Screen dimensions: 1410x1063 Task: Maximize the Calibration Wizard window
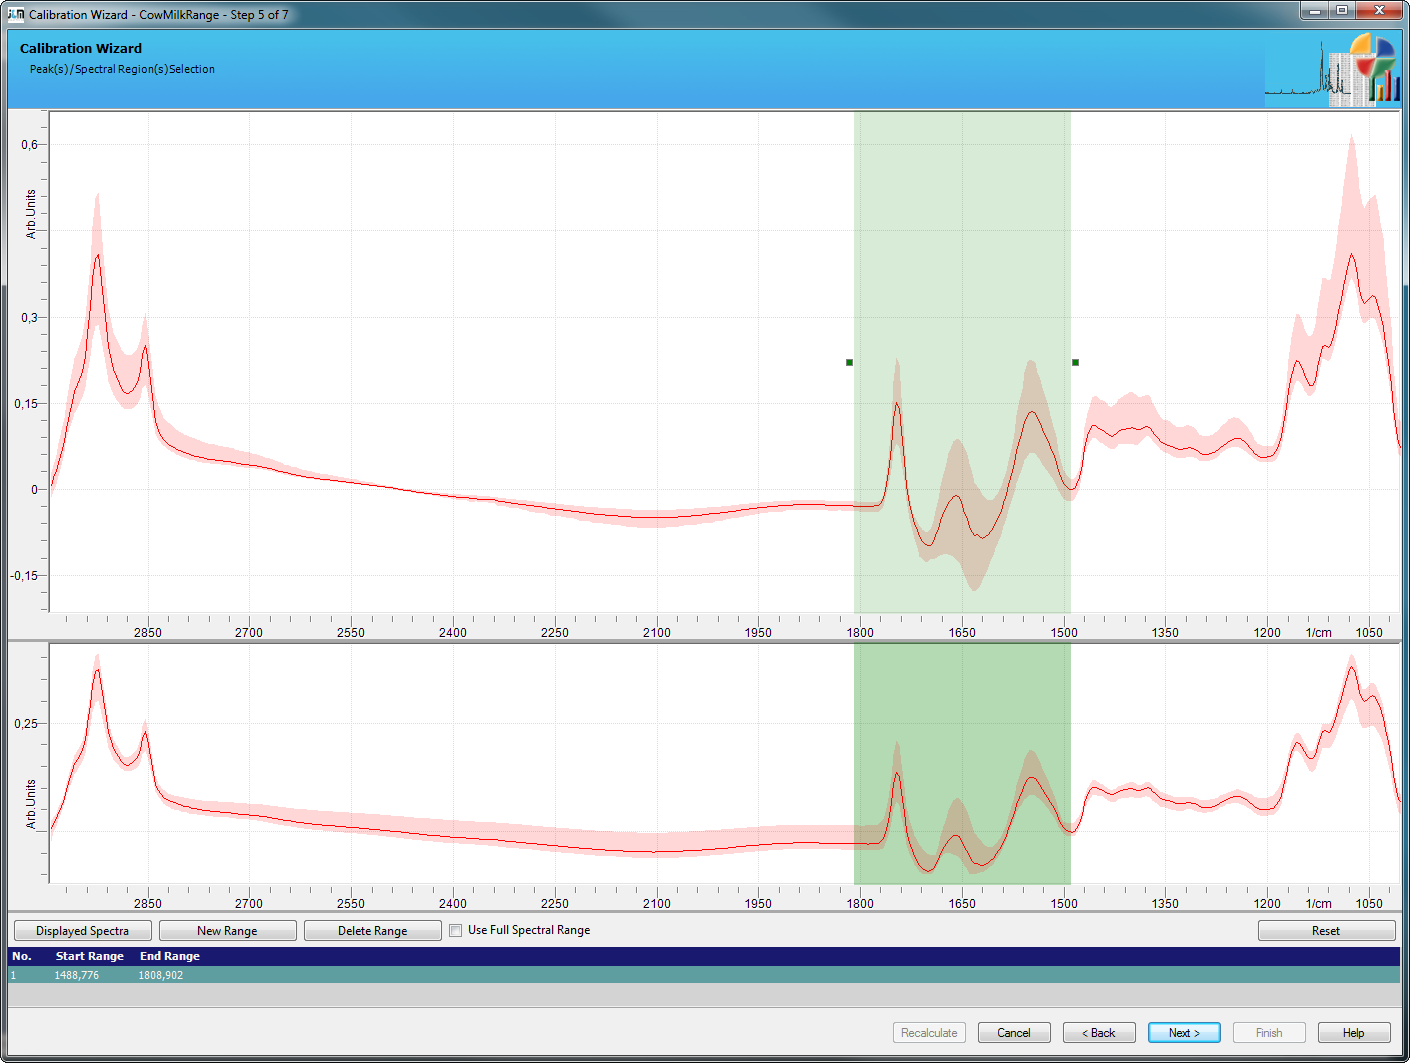coord(1342,10)
